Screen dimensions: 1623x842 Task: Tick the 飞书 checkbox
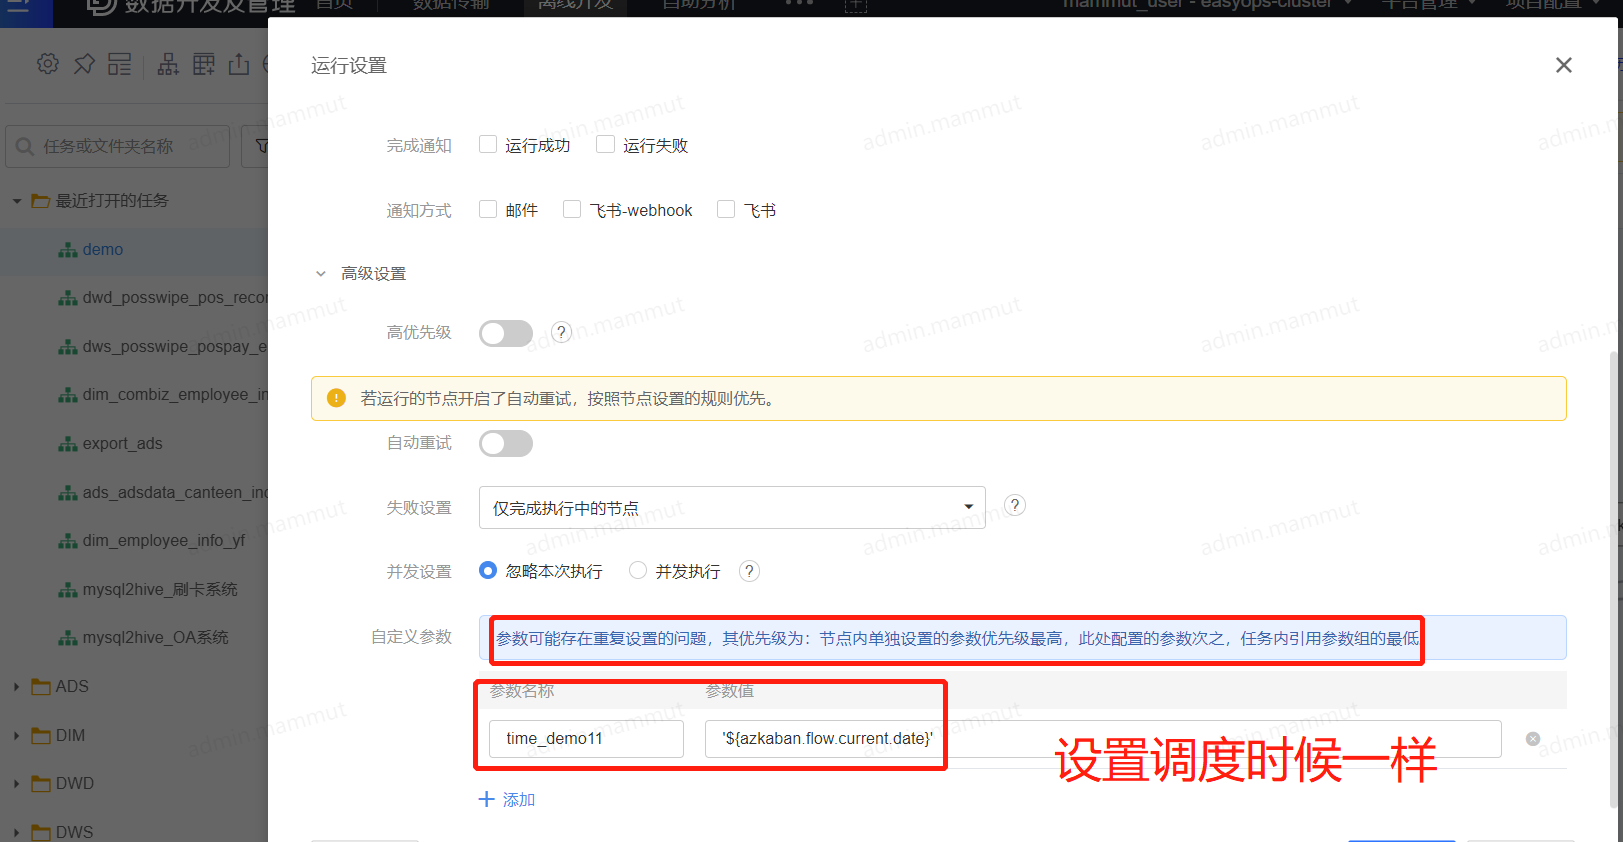pyautogui.click(x=726, y=209)
